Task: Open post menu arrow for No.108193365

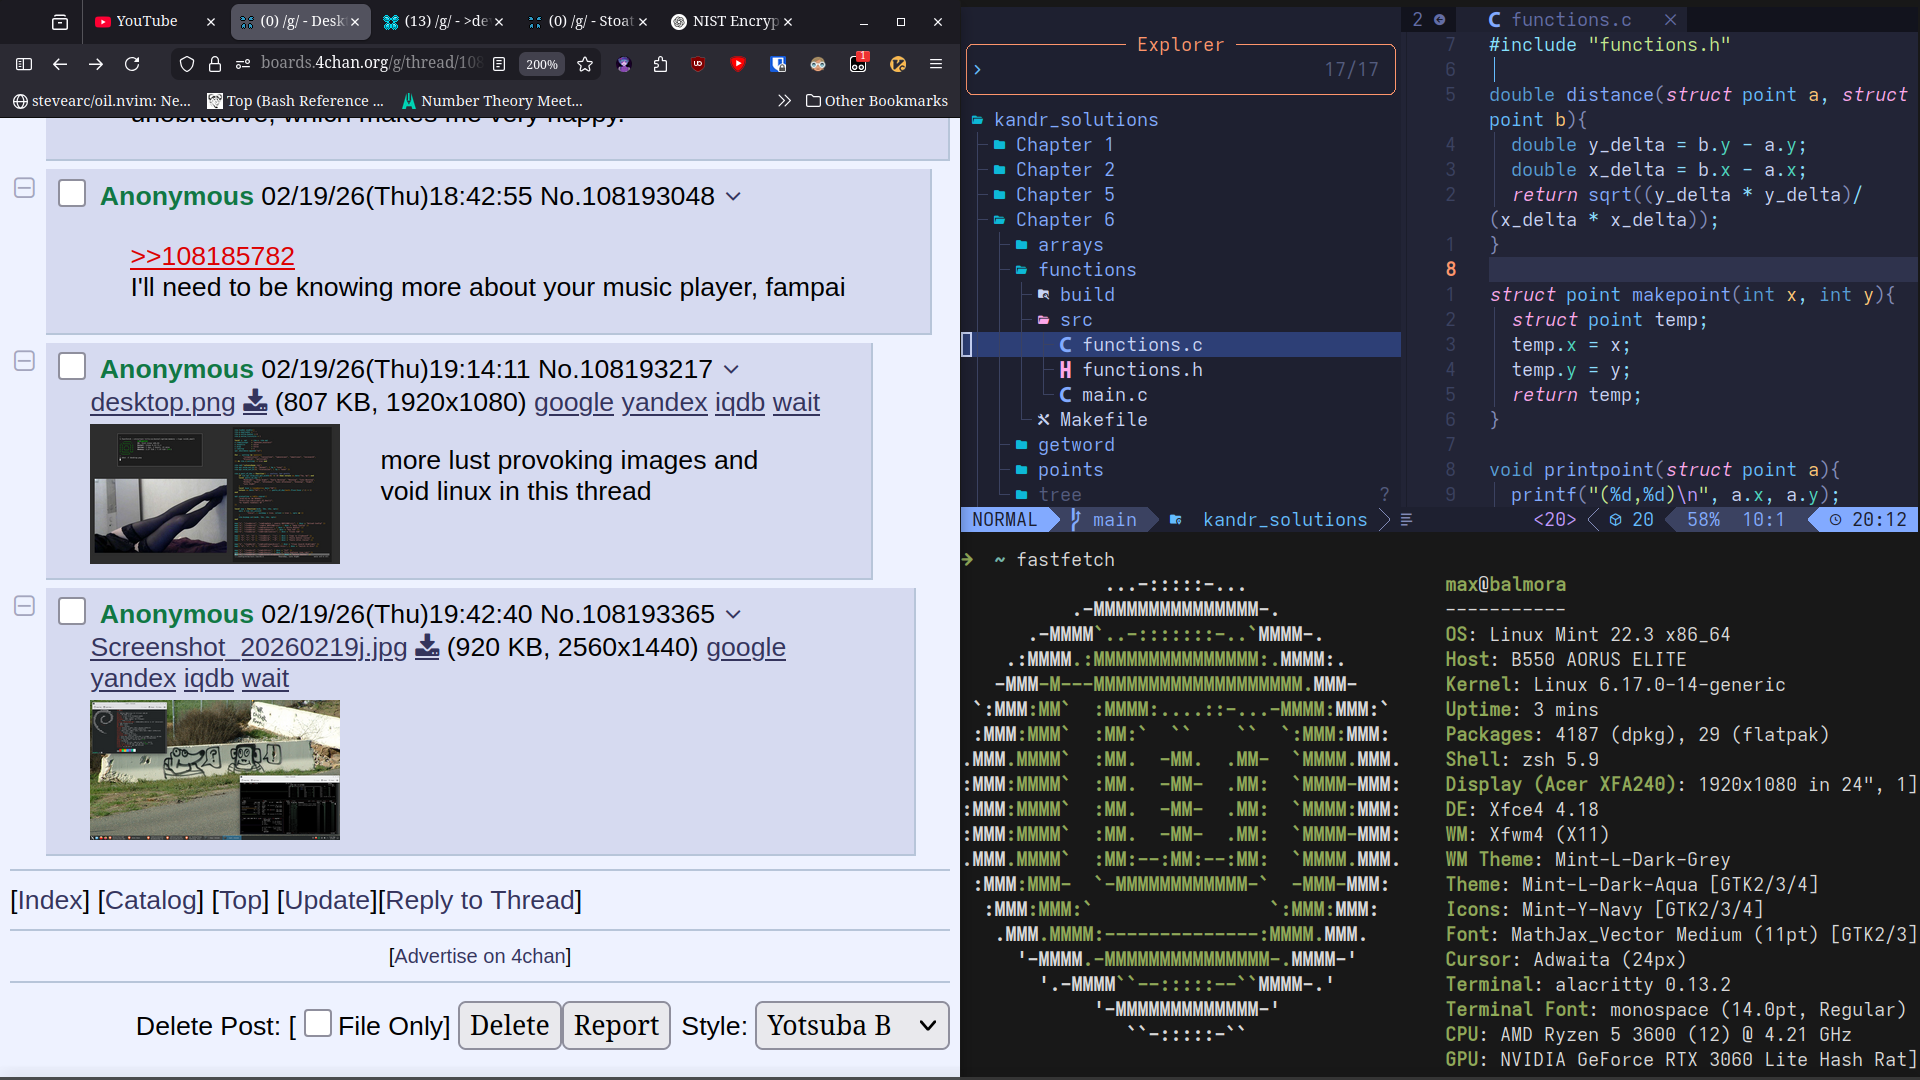Action: click(x=733, y=614)
